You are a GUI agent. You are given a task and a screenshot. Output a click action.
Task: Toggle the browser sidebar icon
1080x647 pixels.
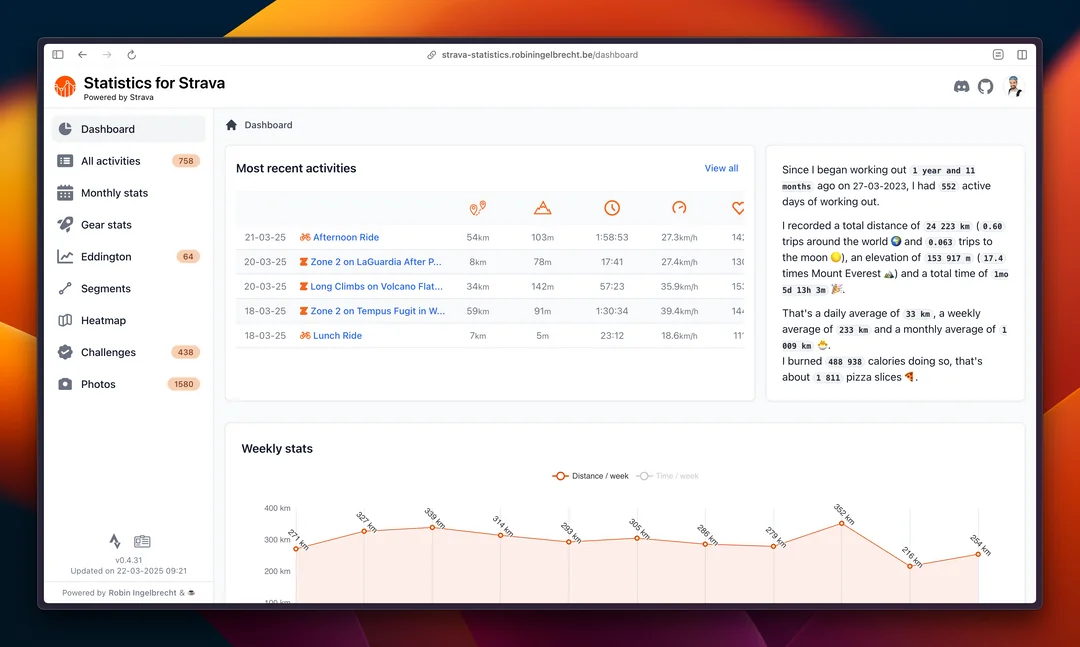pos(58,54)
